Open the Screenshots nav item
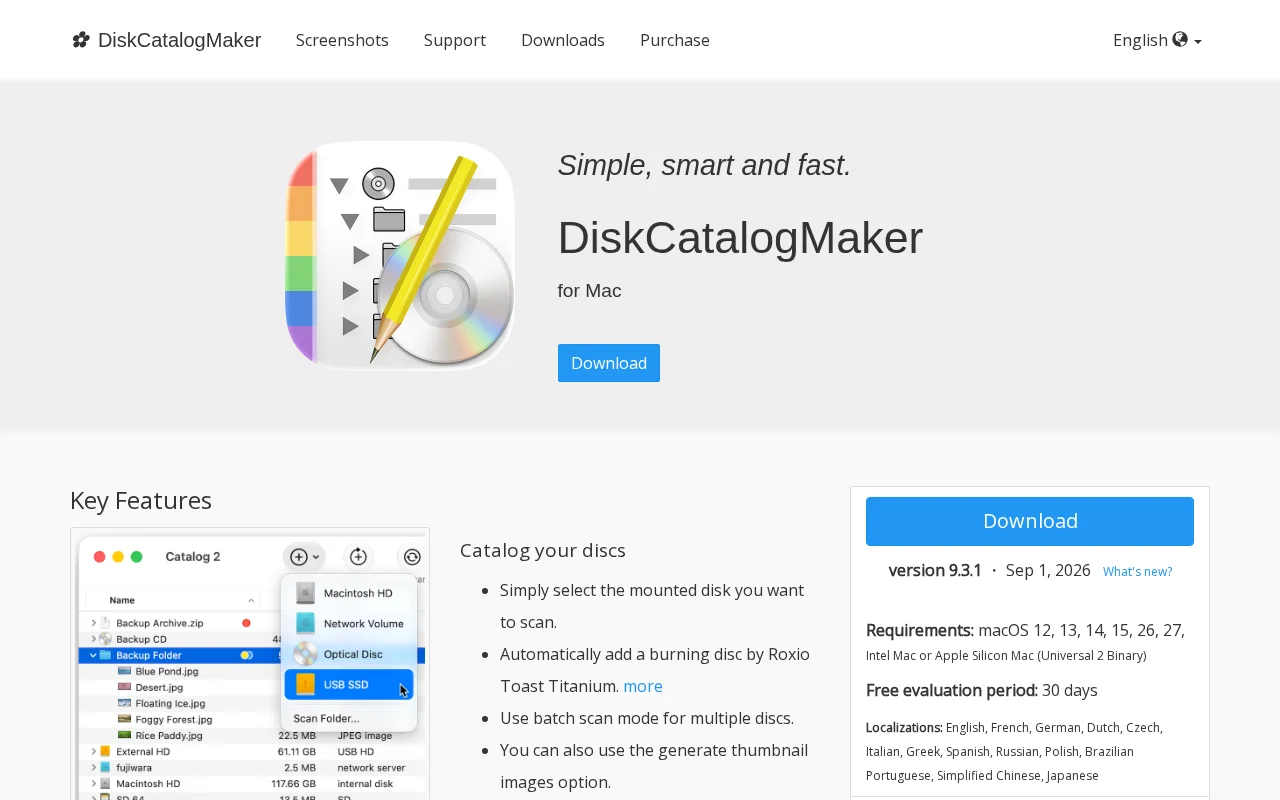The image size is (1280, 800). pos(342,40)
